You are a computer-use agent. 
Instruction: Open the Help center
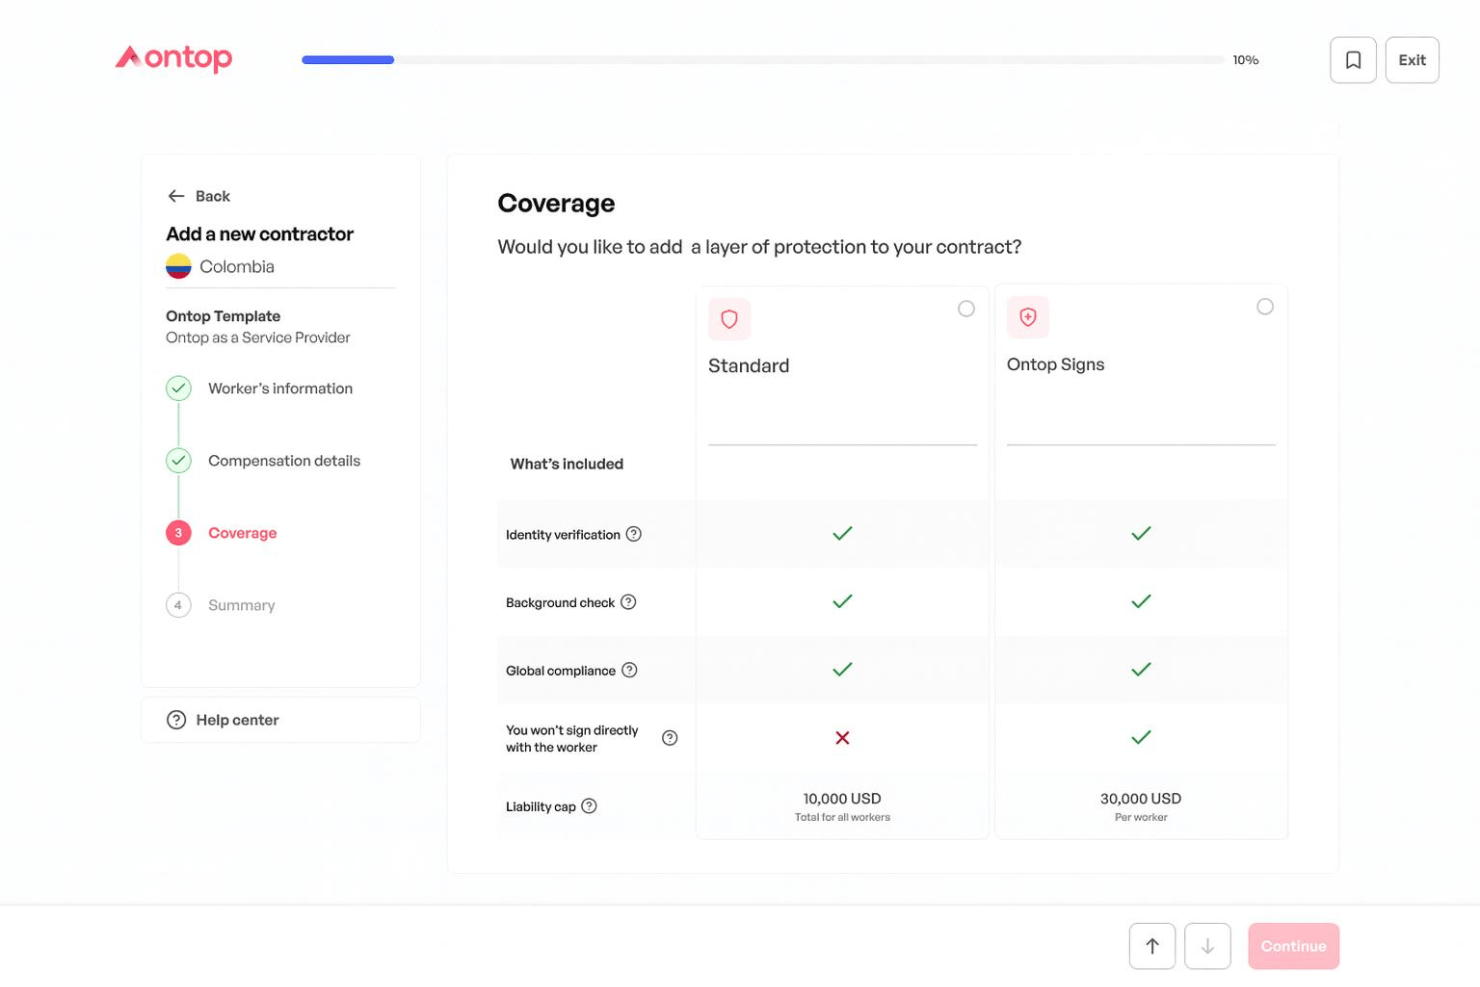pyautogui.click(x=281, y=720)
